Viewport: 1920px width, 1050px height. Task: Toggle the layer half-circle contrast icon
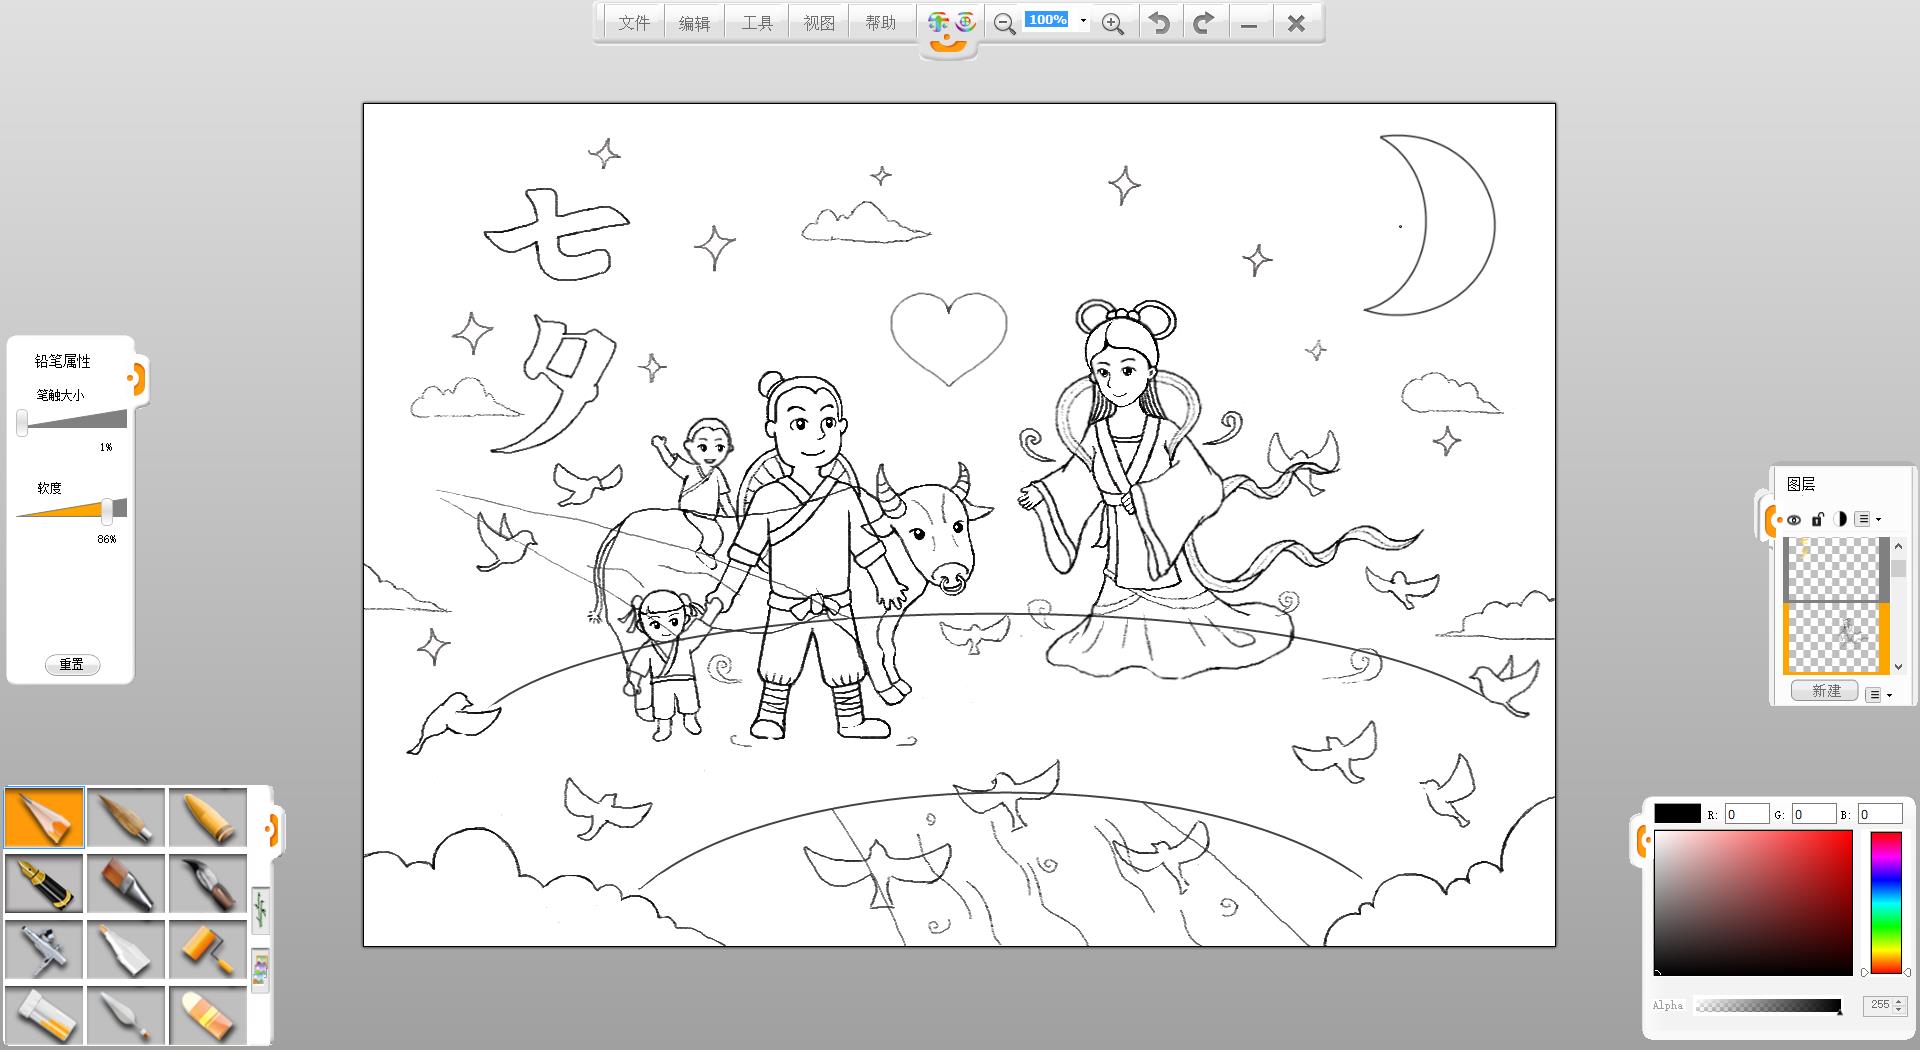coord(1839,520)
